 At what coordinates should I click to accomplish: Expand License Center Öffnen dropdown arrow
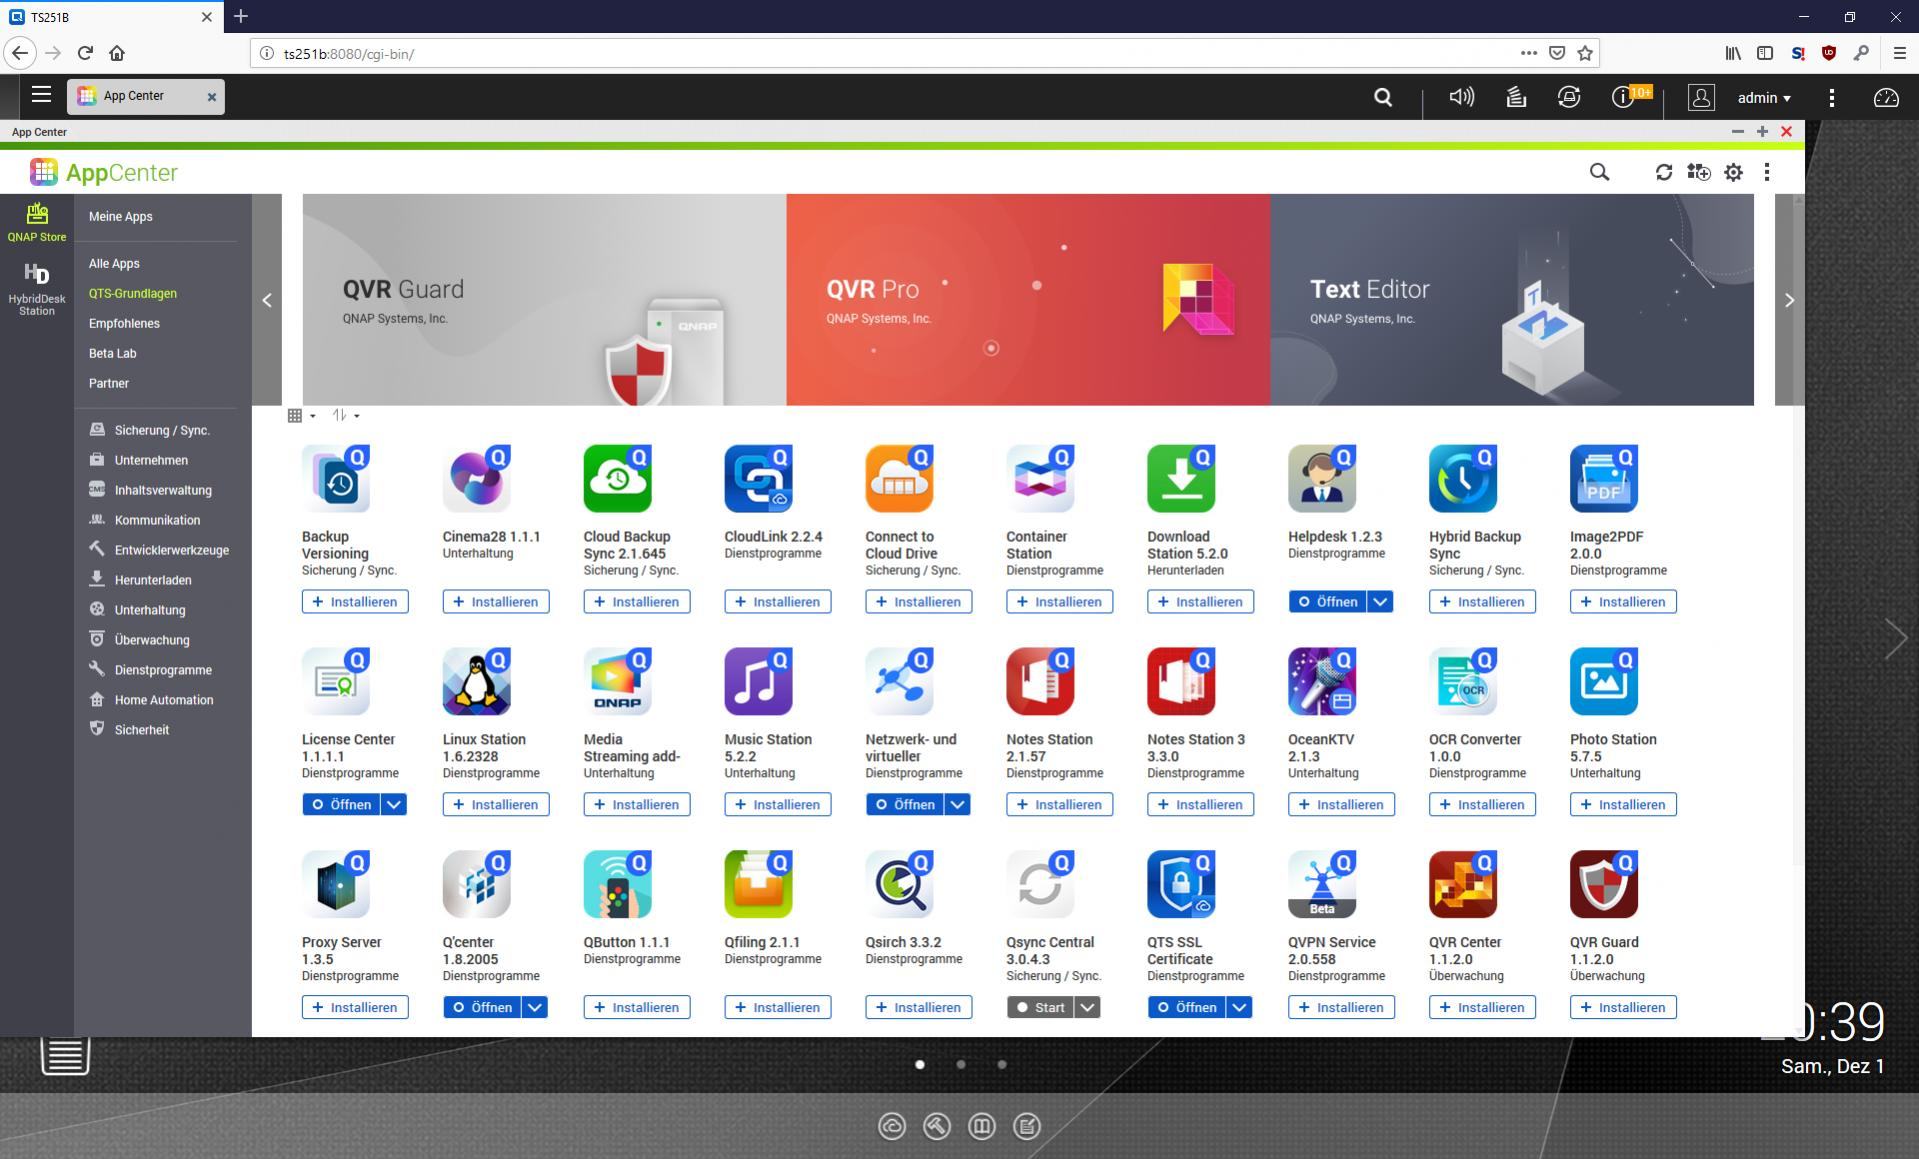pyautogui.click(x=394, y=805)
